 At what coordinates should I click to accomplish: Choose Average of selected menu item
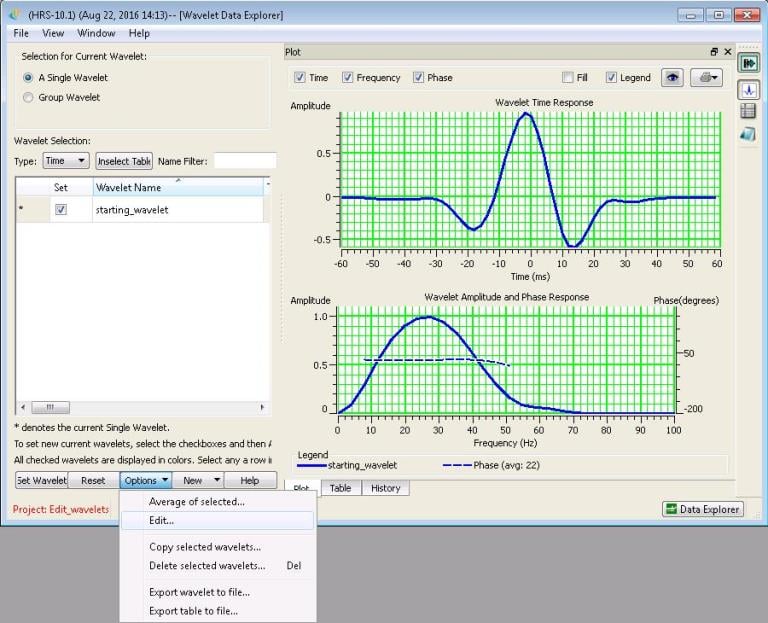(x=217, y=502)
